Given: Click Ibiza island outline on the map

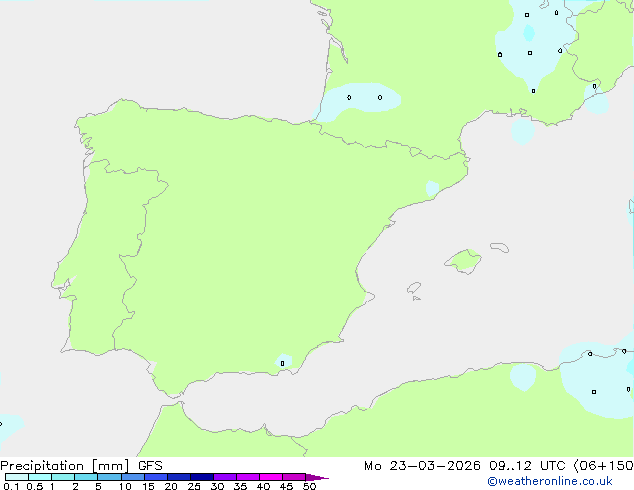Looking at the screenshot, I should [414, 288].
